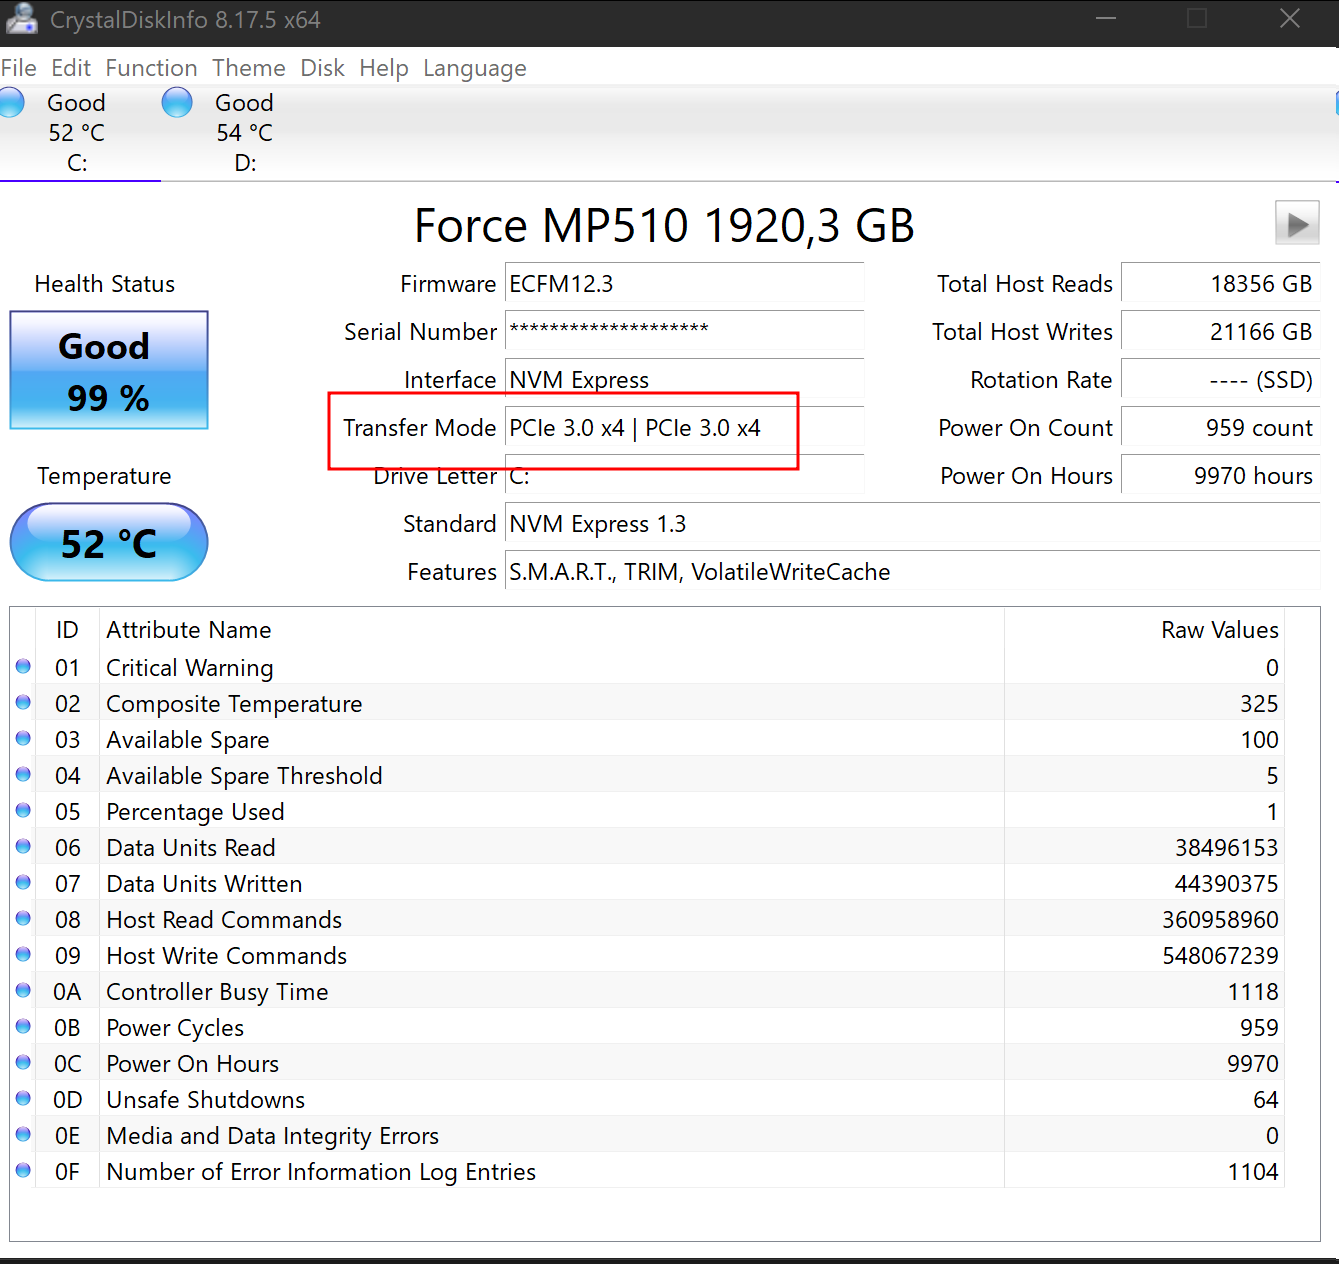Minimize the CrystalDiskInfo window

(1106, 19)
